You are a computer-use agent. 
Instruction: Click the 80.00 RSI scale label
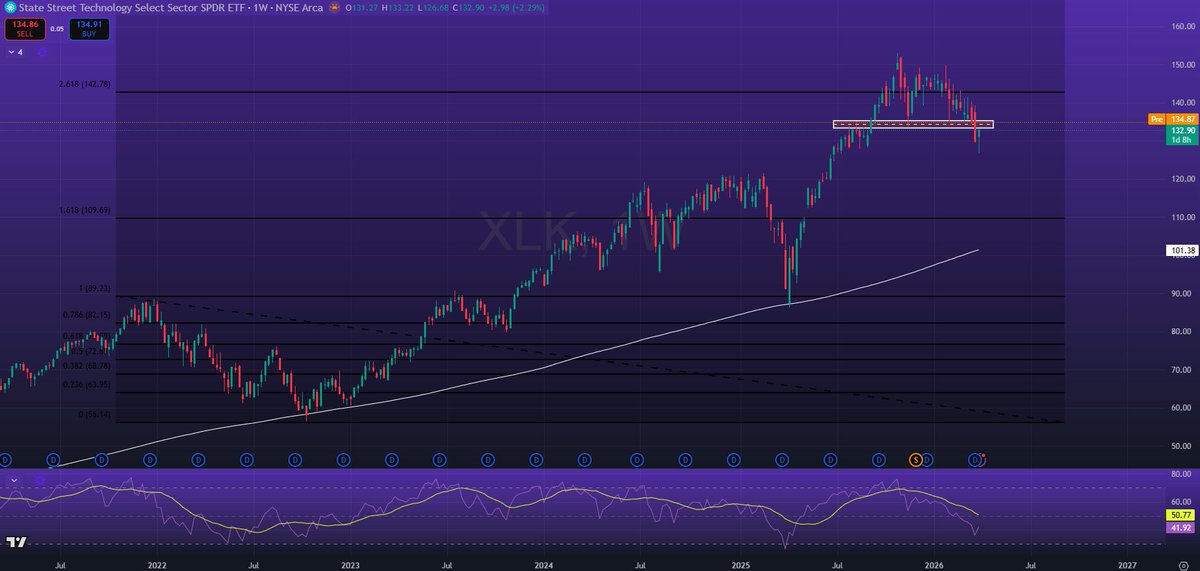[1183, 474]
